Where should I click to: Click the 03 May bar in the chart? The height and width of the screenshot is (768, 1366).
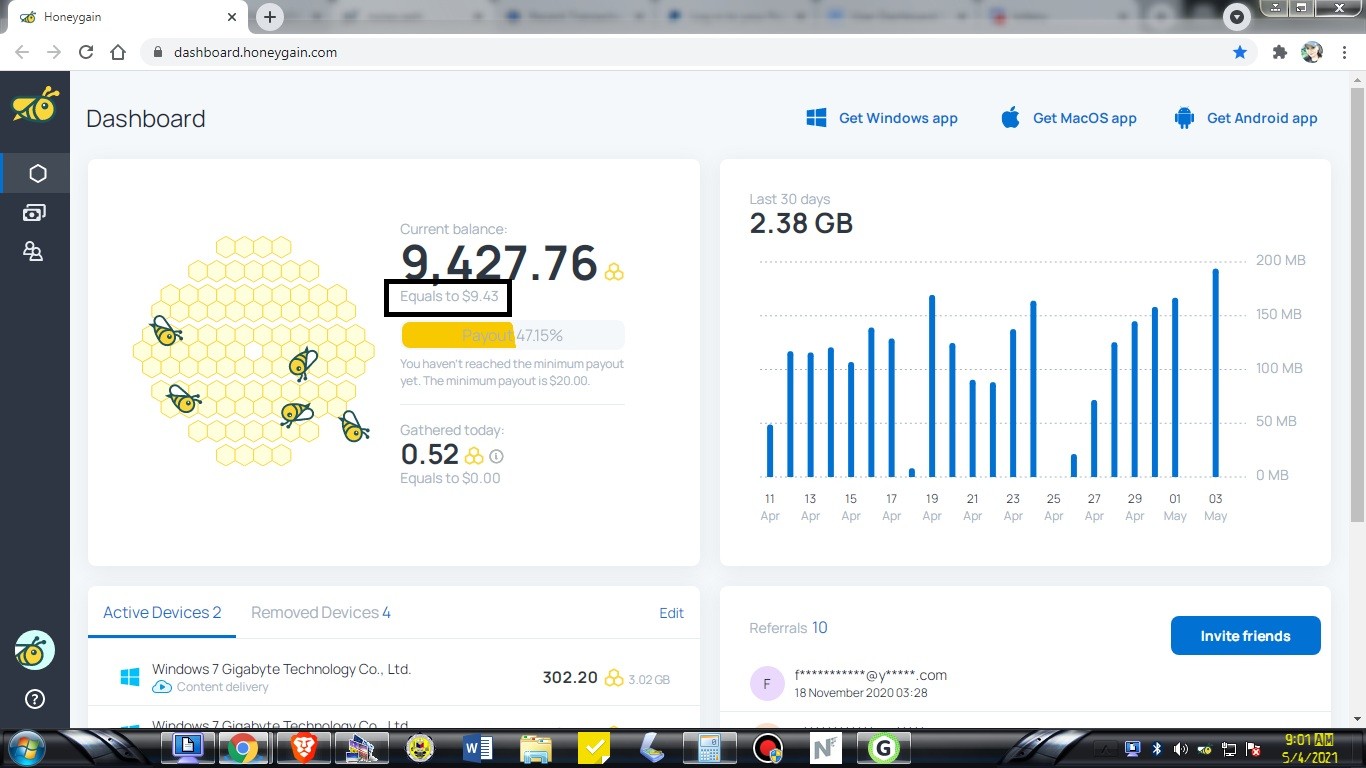1215,373
